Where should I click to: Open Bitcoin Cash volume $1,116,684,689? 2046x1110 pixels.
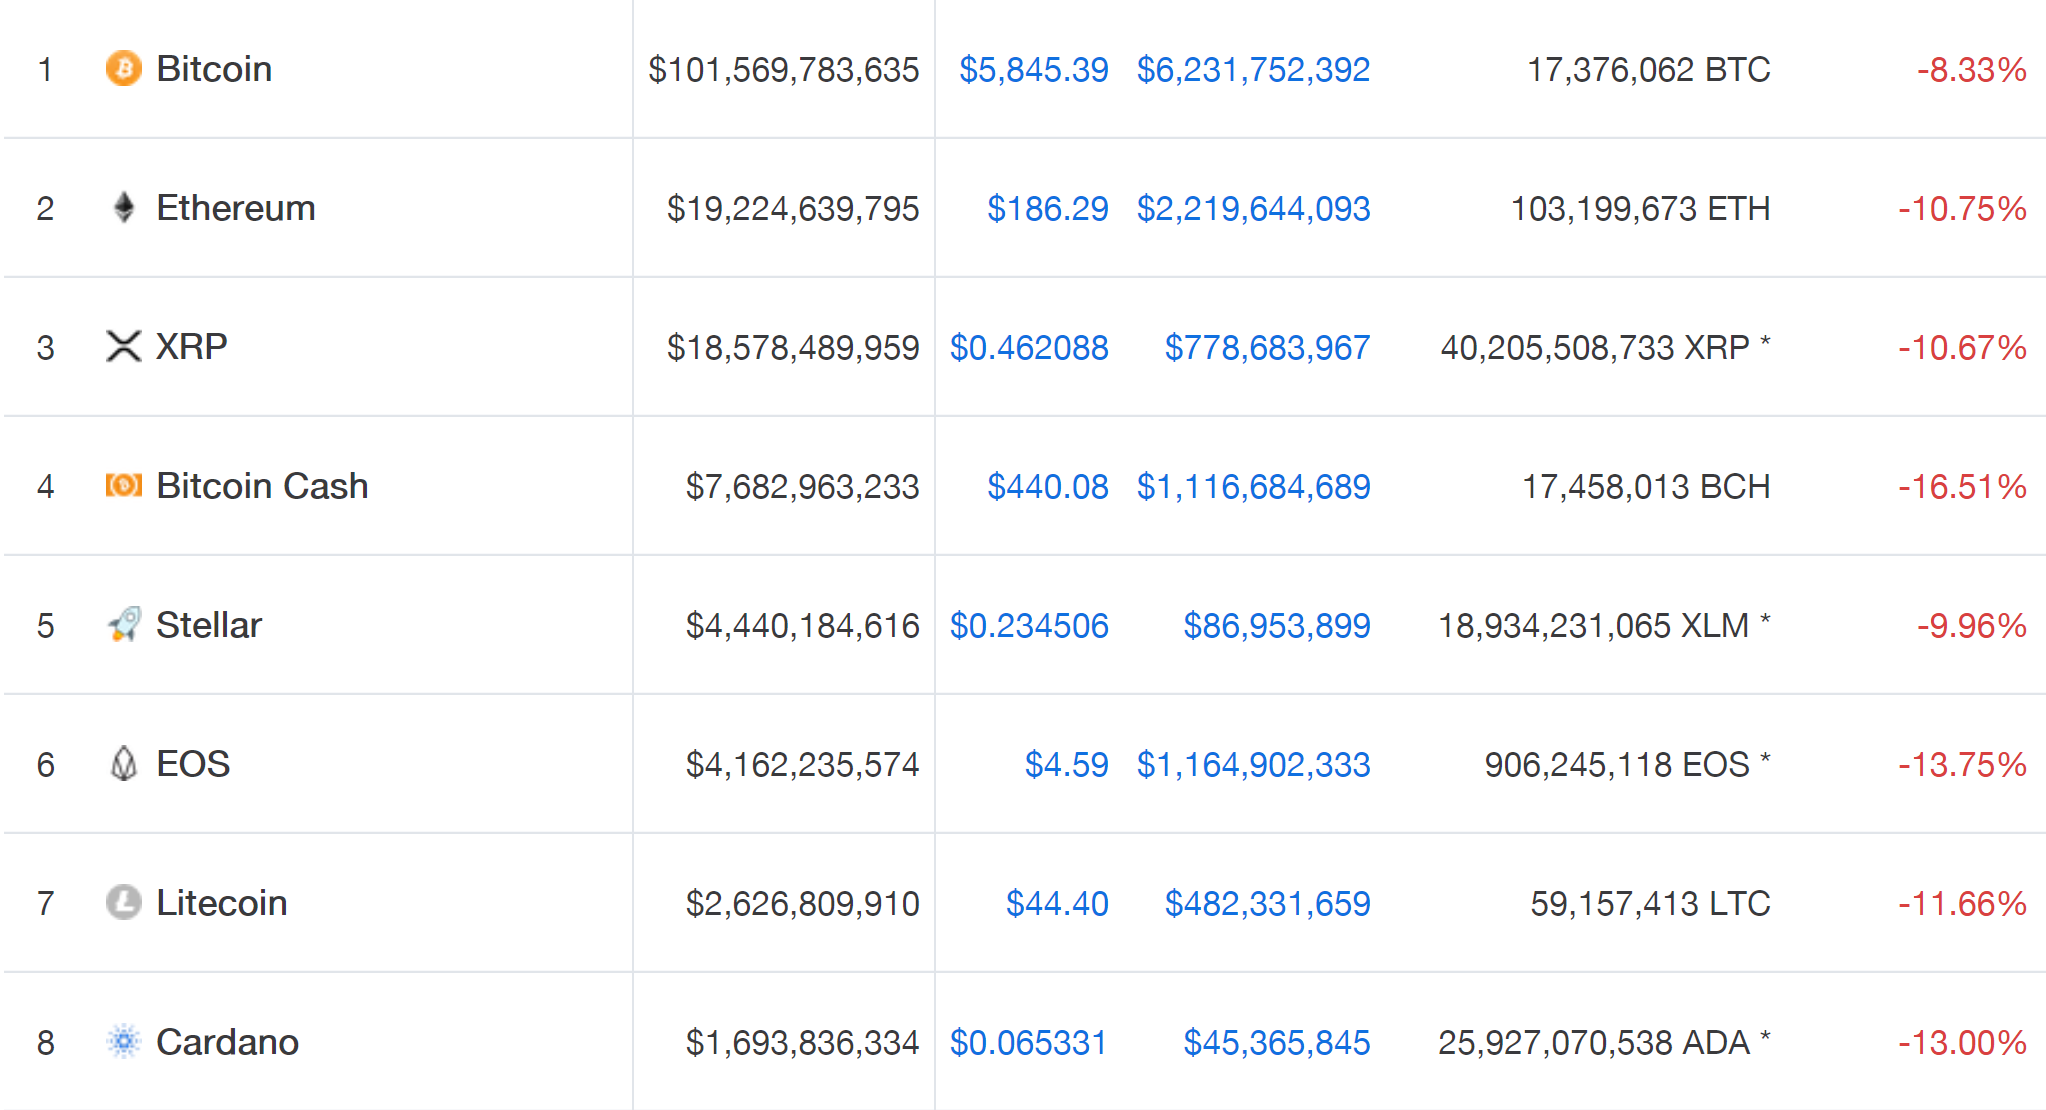(1253, 486)
